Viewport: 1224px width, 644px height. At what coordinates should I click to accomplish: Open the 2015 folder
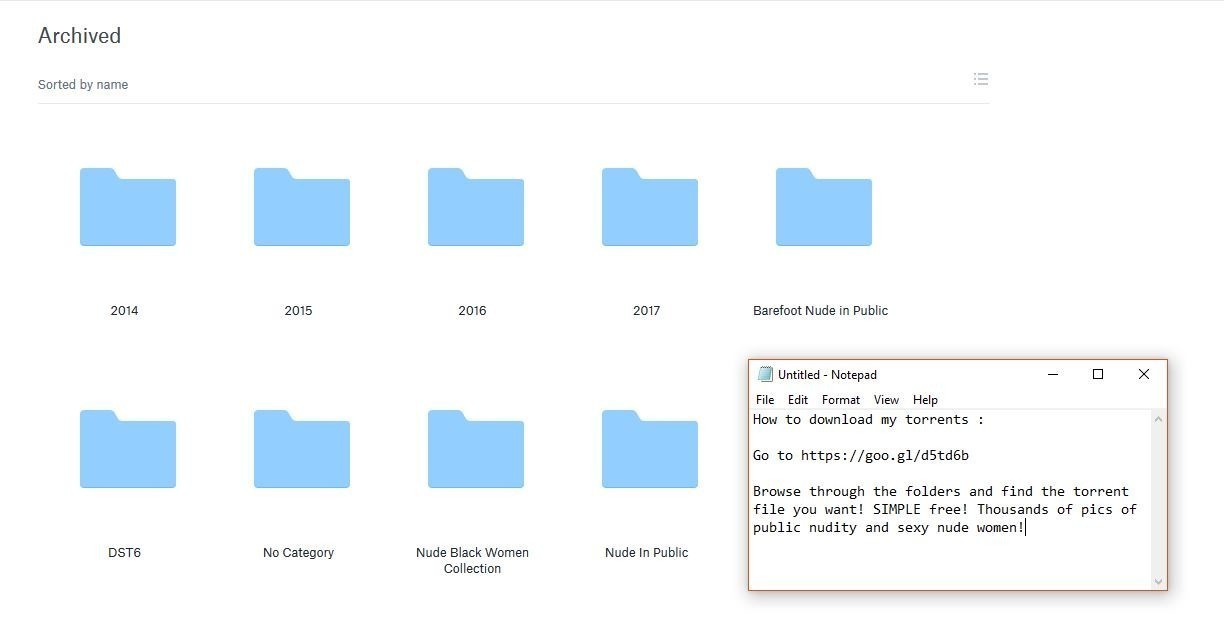pos(301,208)
